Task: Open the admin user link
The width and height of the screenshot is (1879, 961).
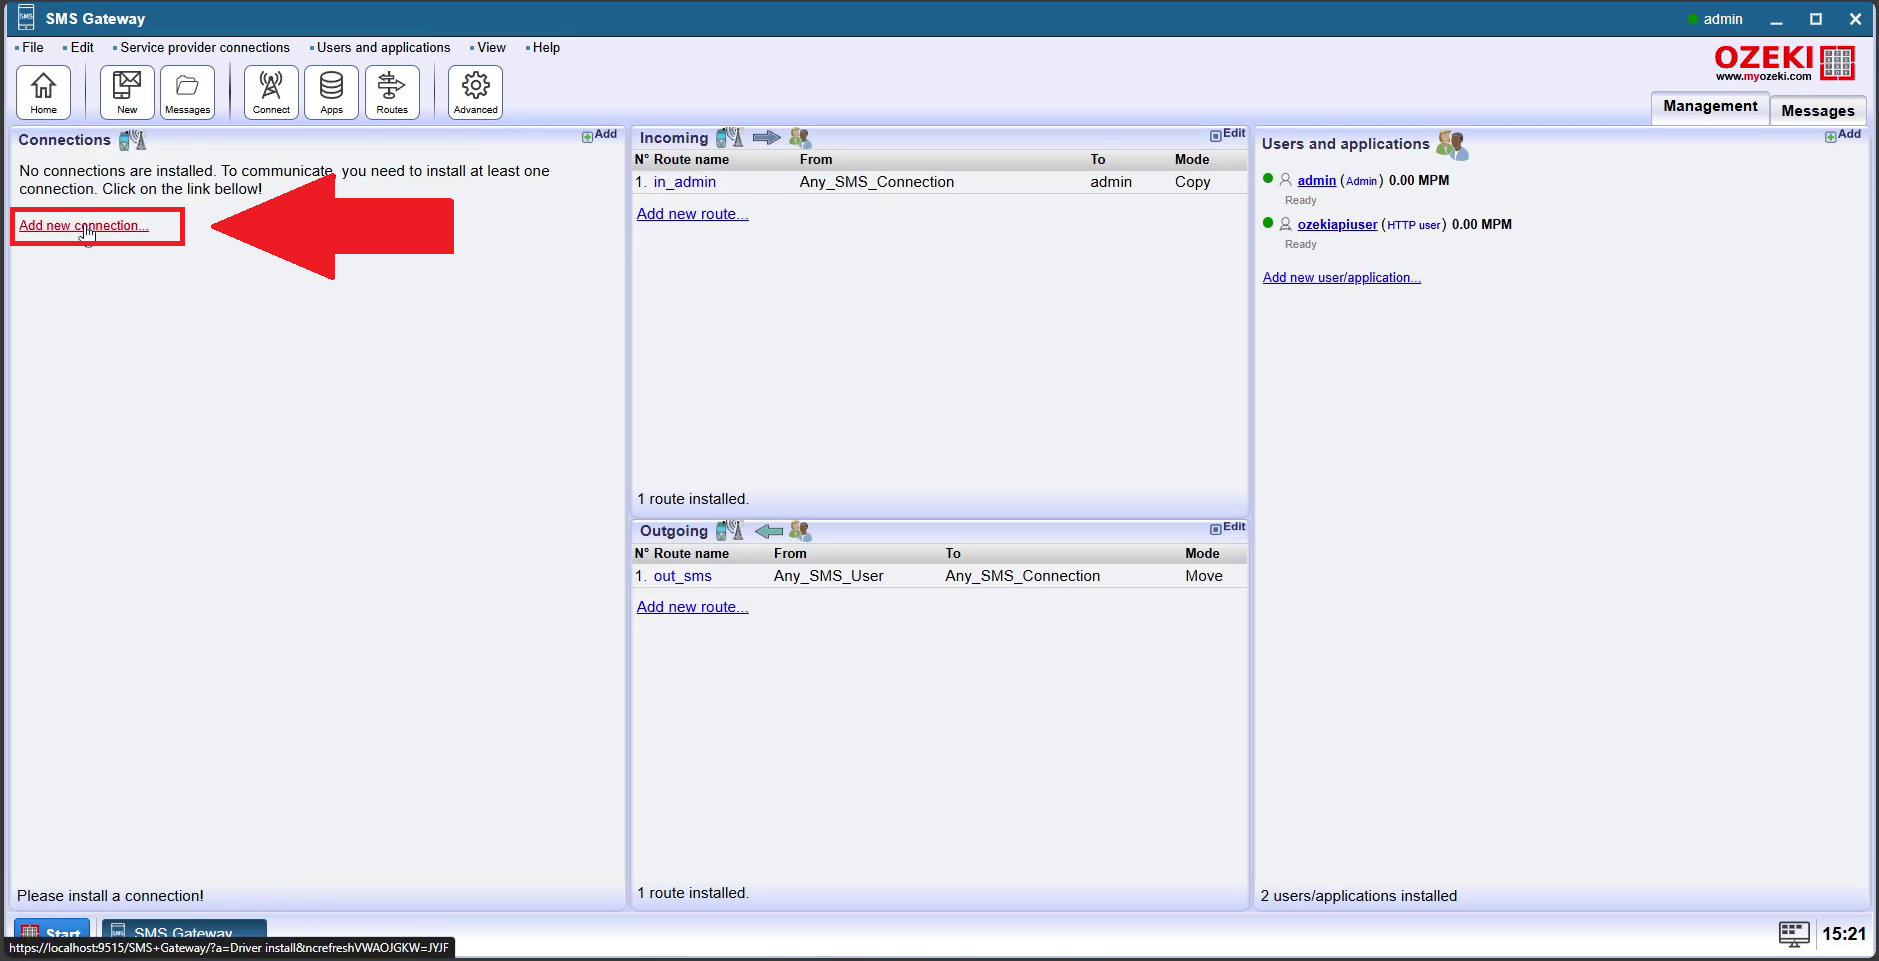Action: click(1317, 181)
